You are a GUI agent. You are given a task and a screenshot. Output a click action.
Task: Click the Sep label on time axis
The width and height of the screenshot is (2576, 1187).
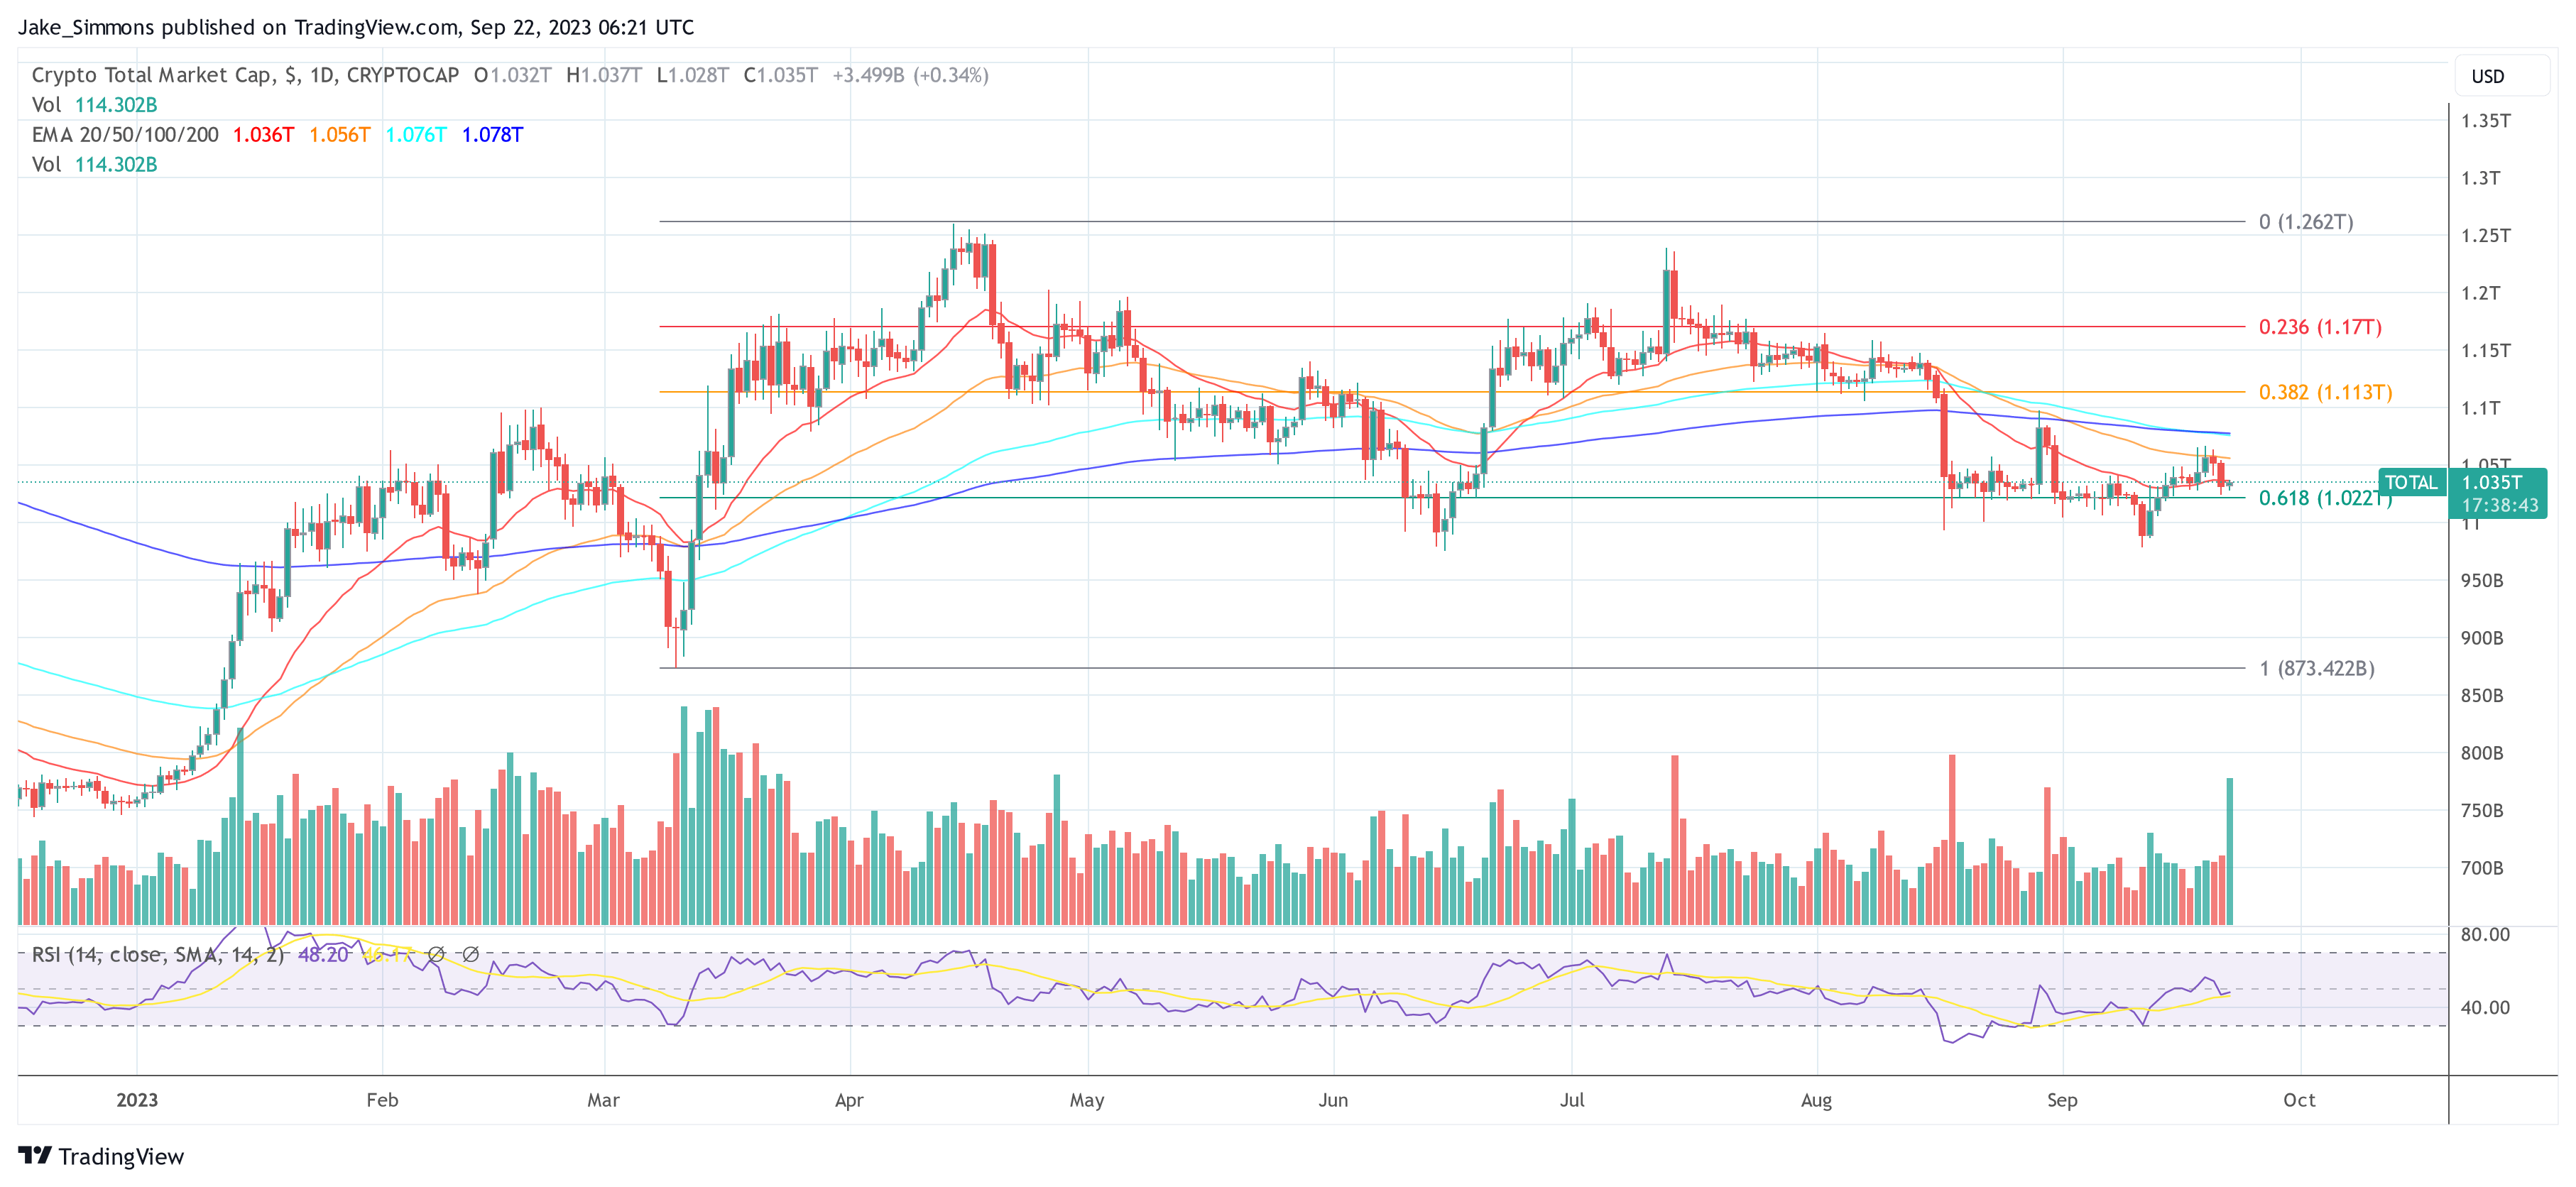pyautogui.click(x=2062, y=1100)
